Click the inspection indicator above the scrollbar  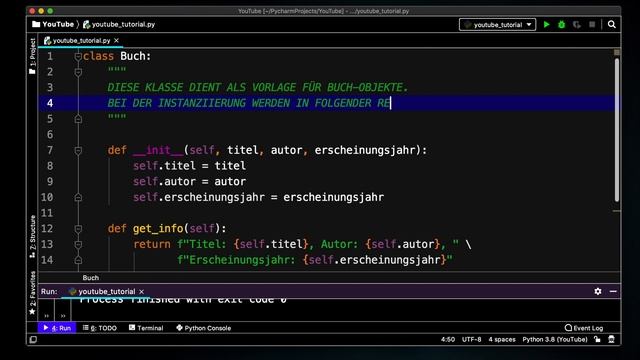click(x=617, y=52)
